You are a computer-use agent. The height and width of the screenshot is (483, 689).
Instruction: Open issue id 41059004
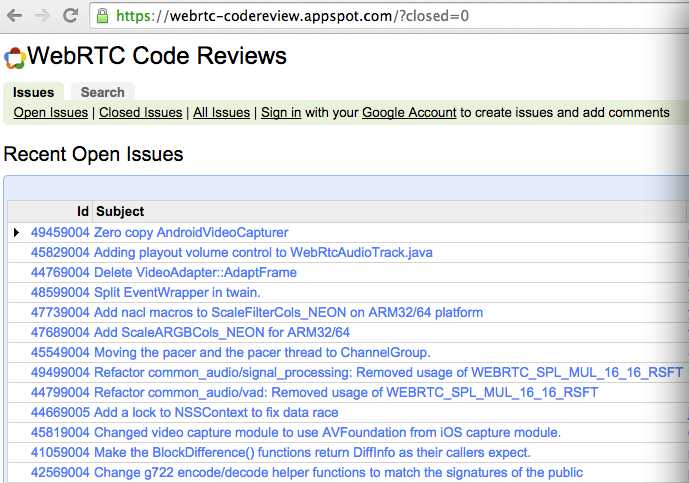point(60,452)
